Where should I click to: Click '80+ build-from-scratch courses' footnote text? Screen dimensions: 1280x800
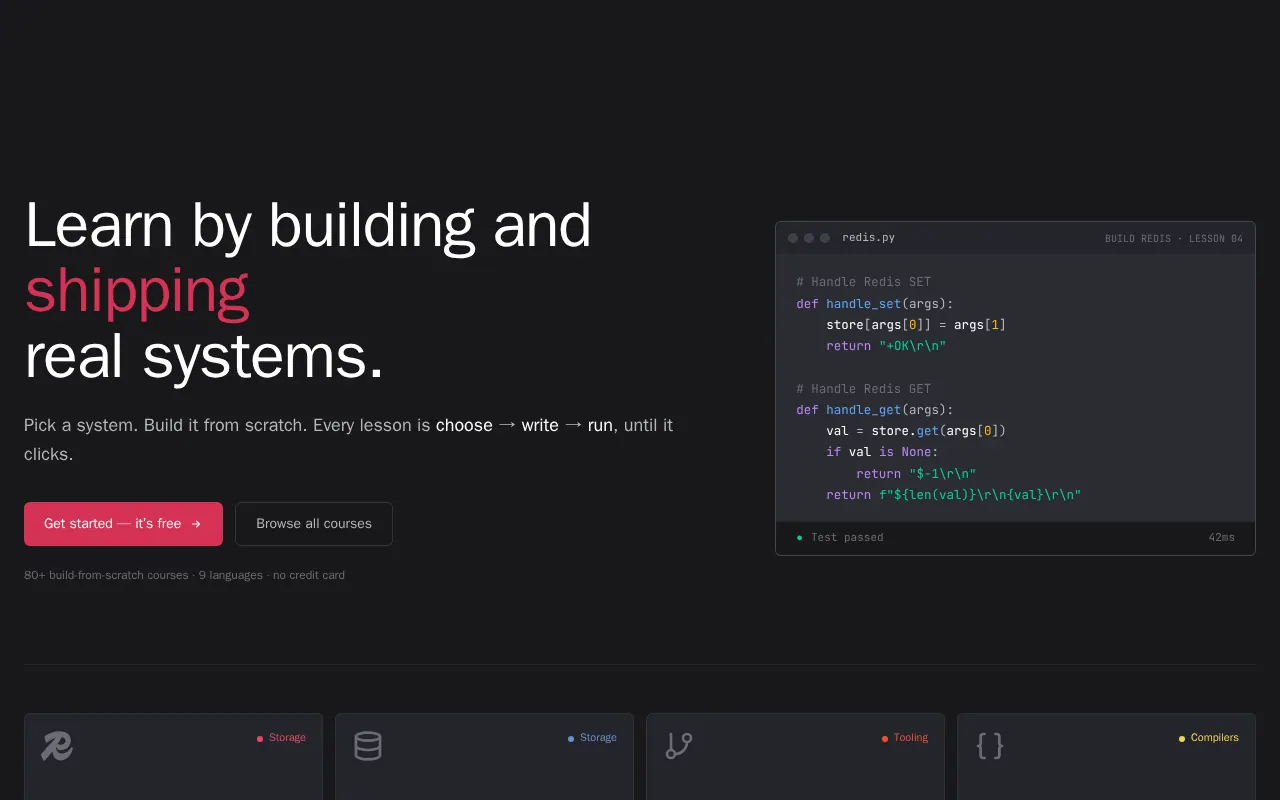(x=106, y=575)
